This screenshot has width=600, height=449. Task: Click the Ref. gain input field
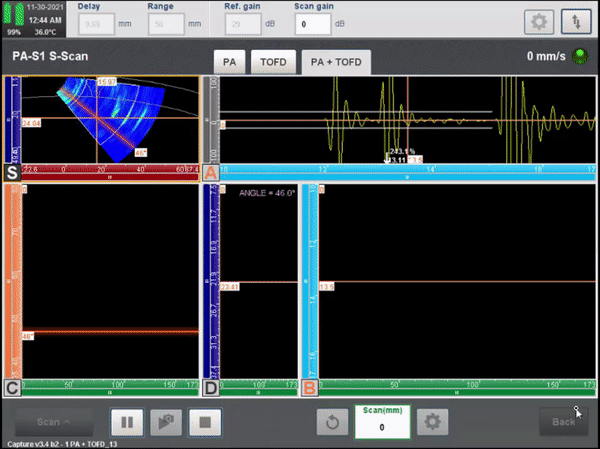coord(243,24)
